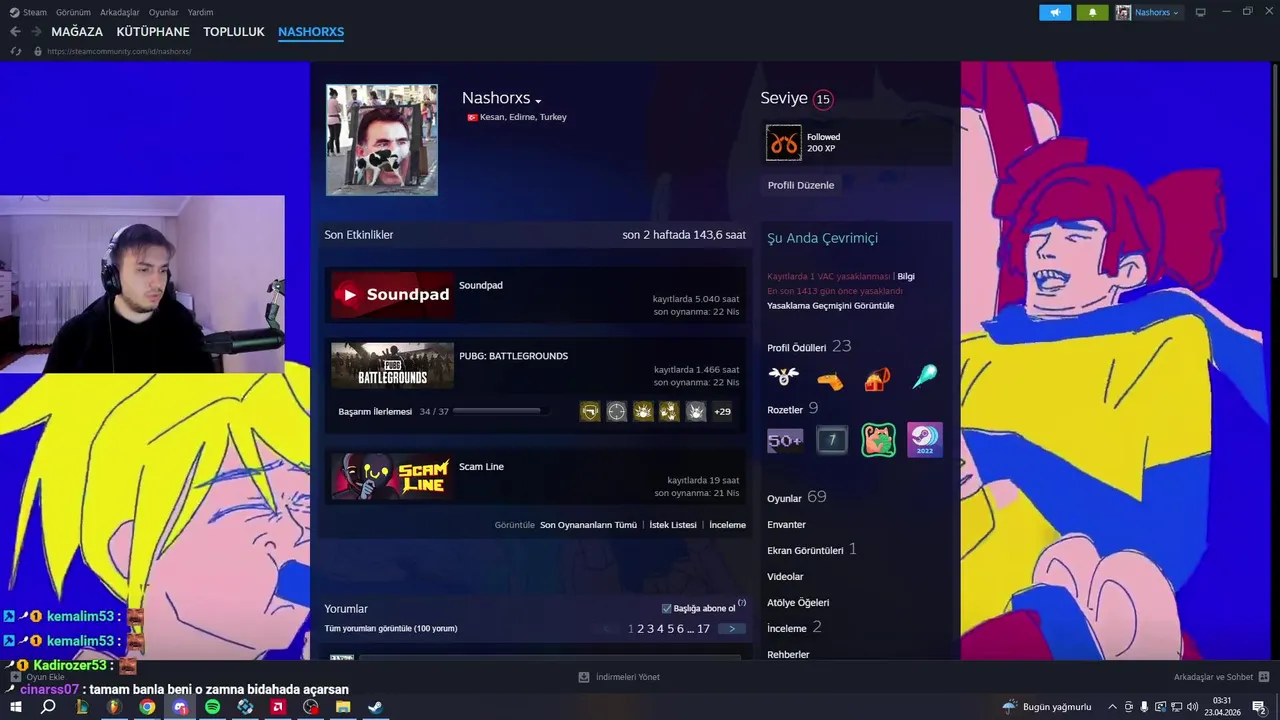The width and height of the screenshot is (1280, 720).
Task: Open the İnceleme link under recent games
Action: click(727, 525)
